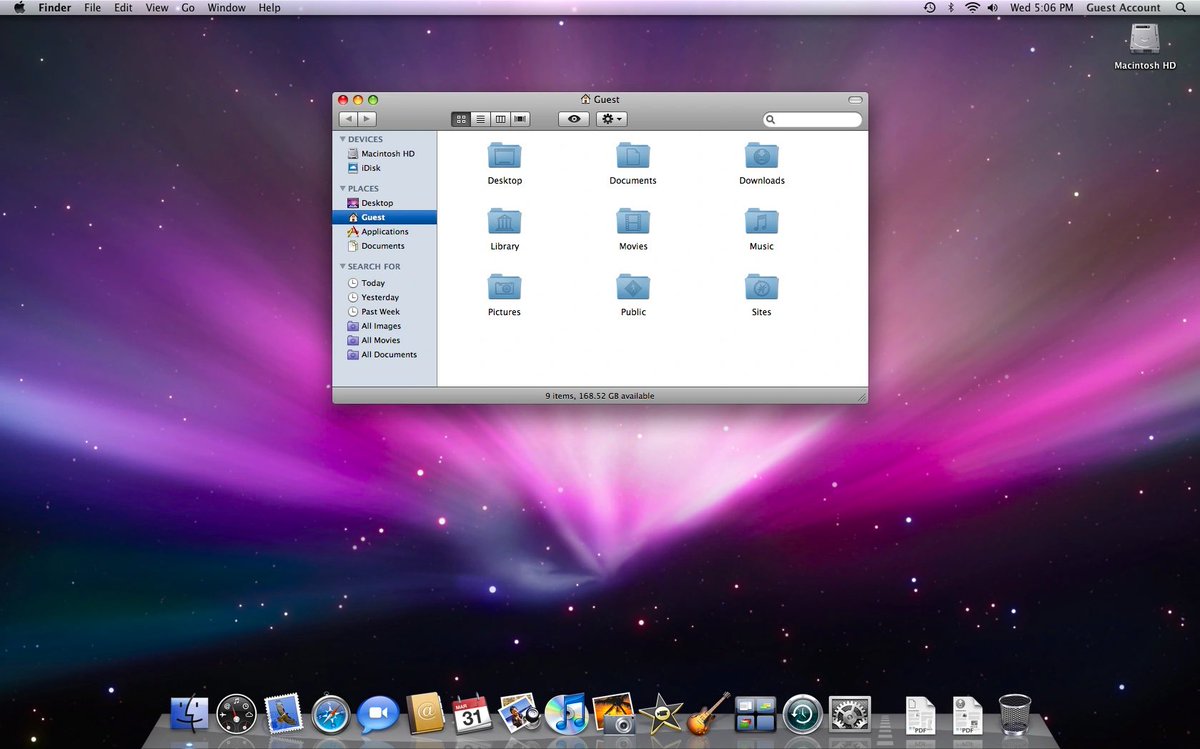The height and width of the screenshot is (749, 1200).
Task: Select Applications in the sidebar
Action: click(385, 231)
